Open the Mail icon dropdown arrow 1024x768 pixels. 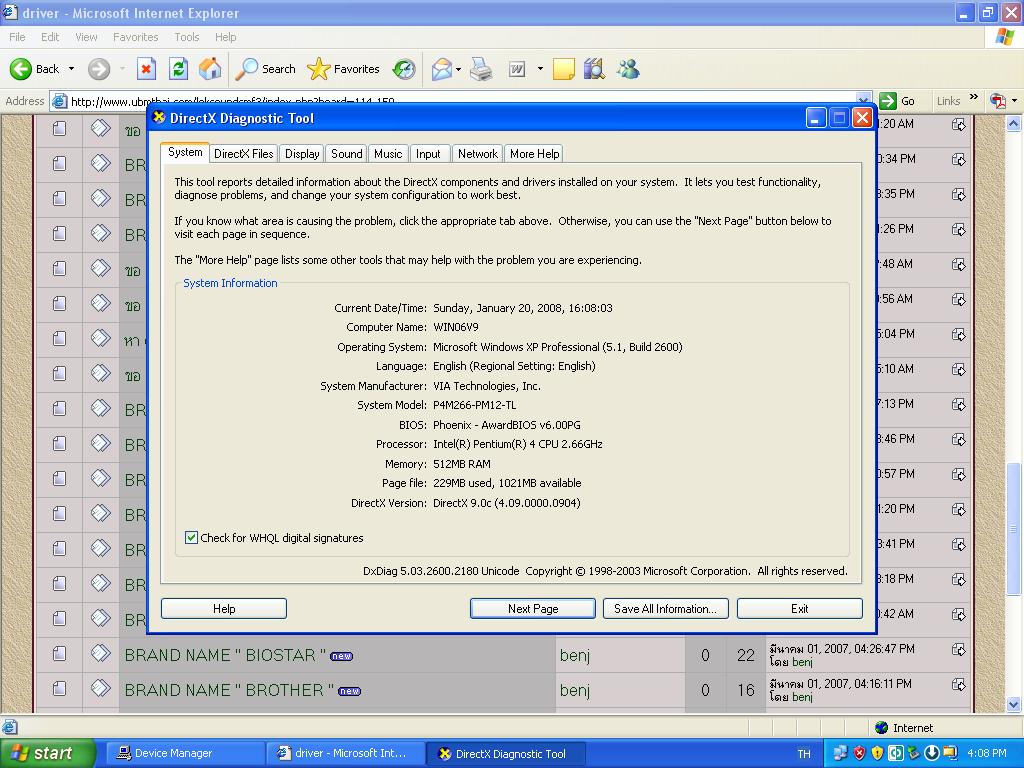tap(458, 69)
